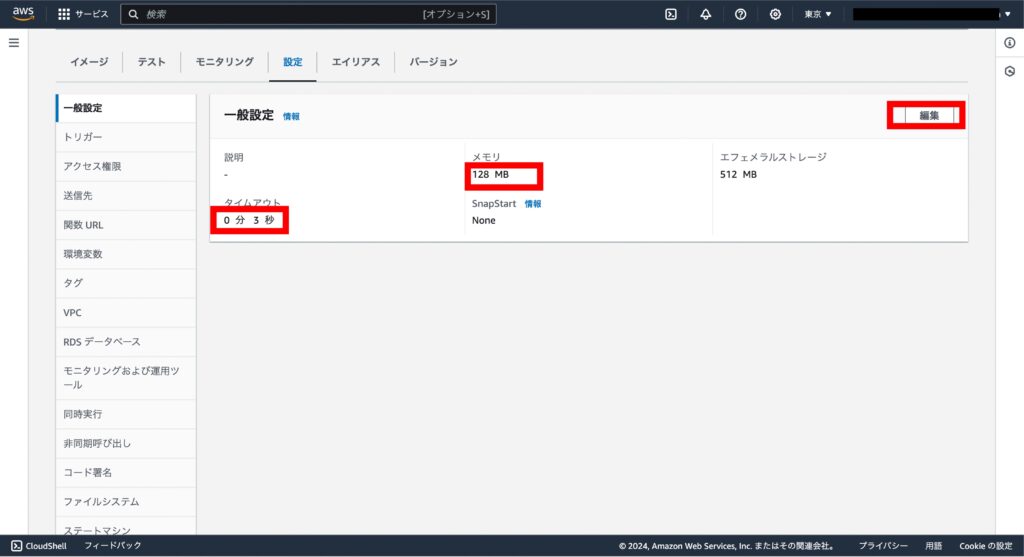The image size is (1024, 557).
Task: Click the SnapStart None value
Action: tap(484, 221)
